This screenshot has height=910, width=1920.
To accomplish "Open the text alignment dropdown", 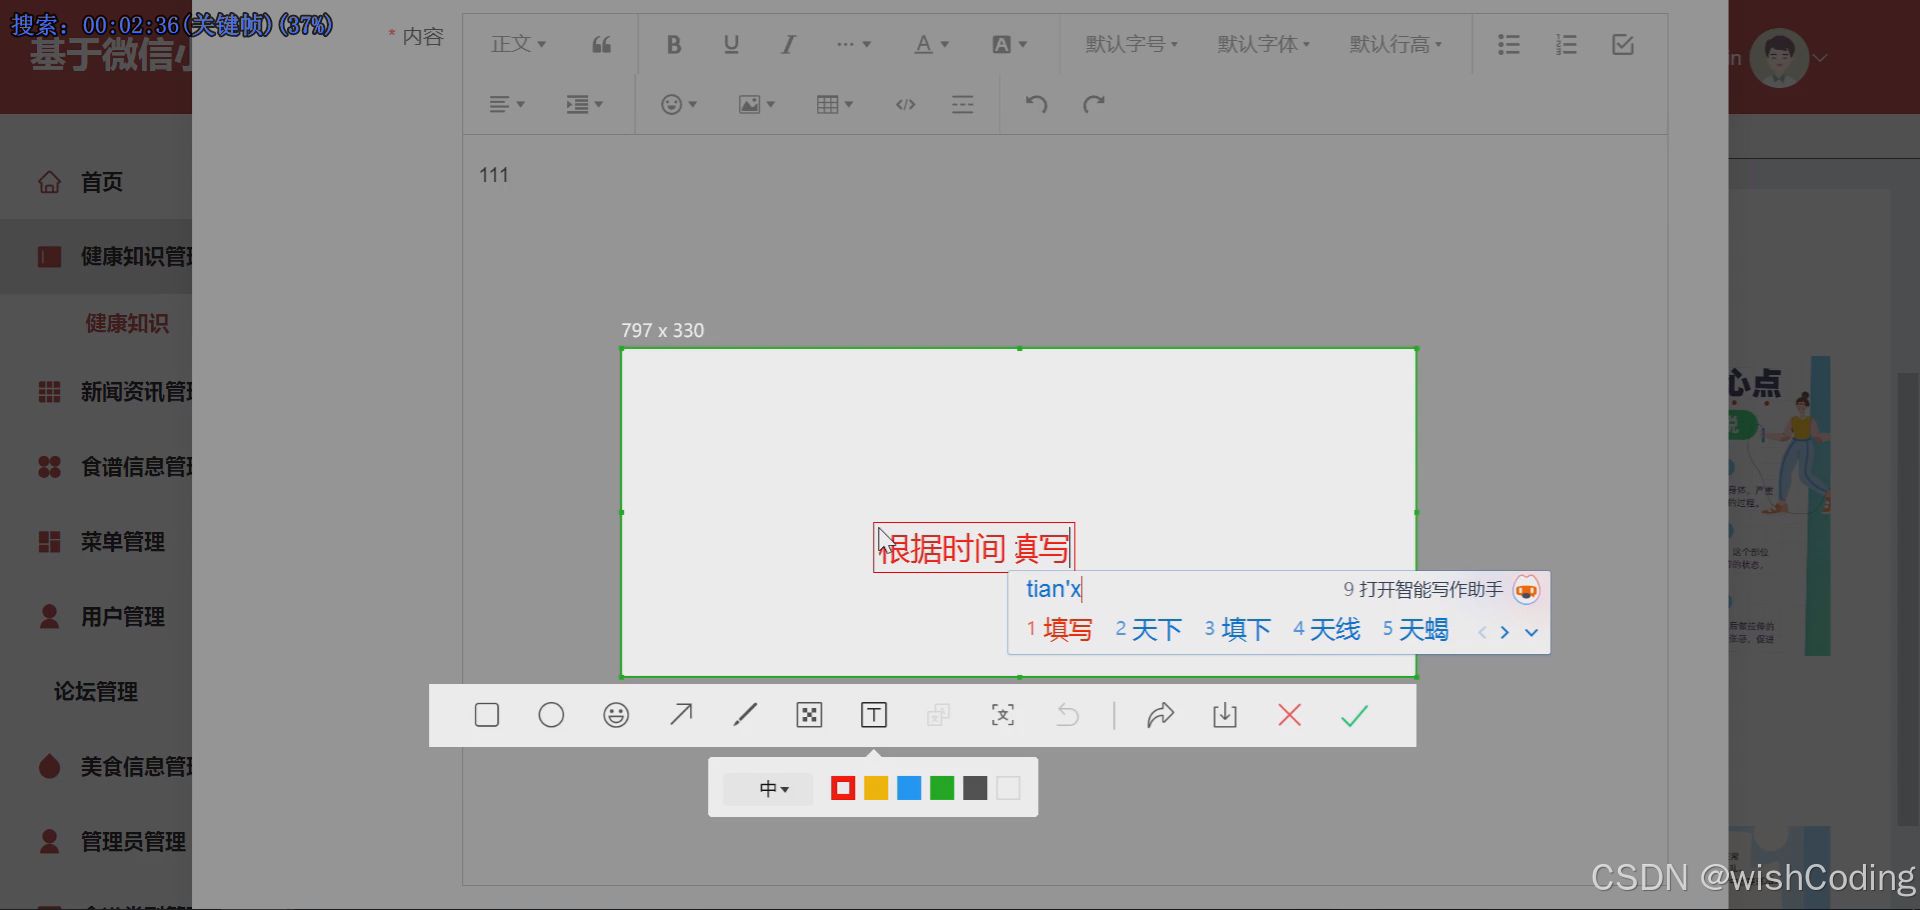I will pyautogui.click(x=507, y=104).
